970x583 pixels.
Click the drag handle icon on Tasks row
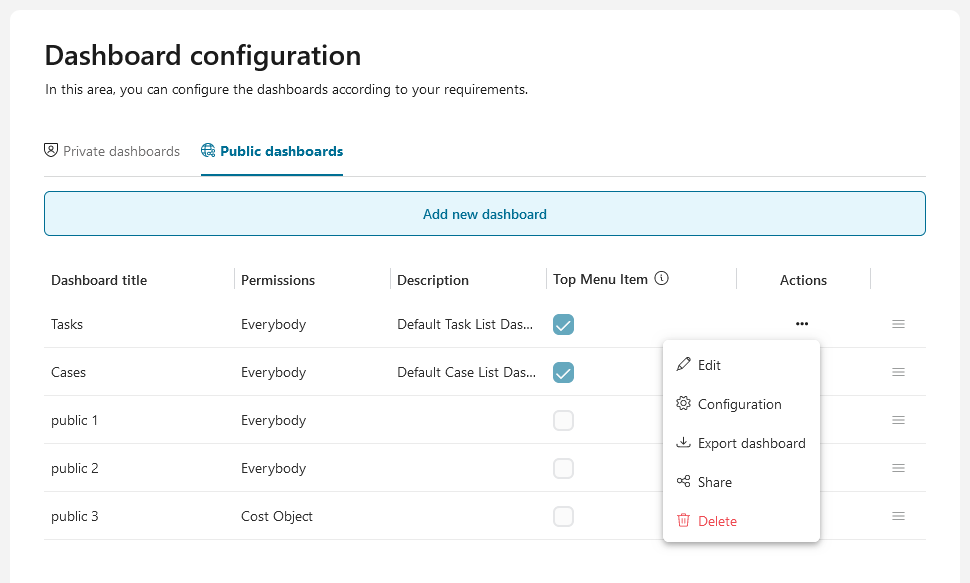coord(898,324)
